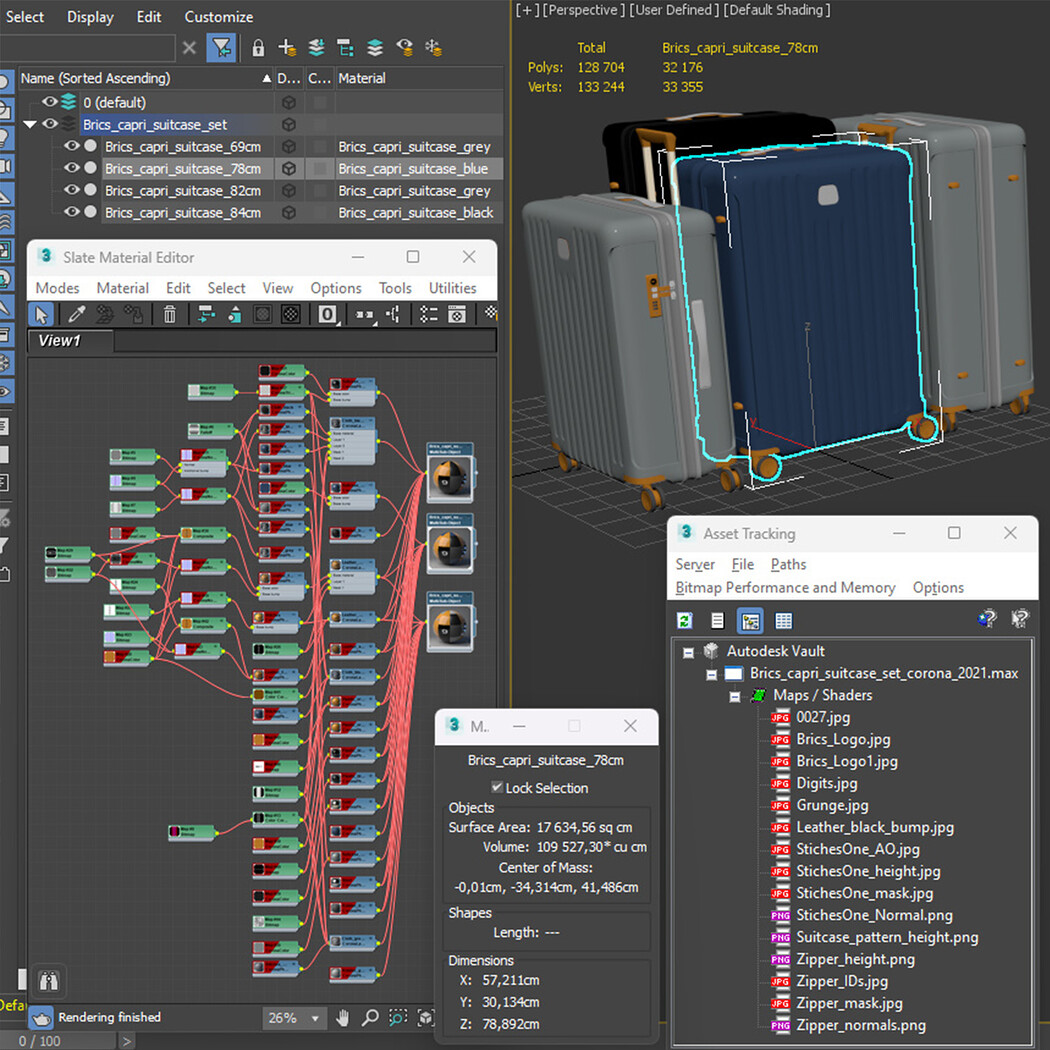Open the Paths menu in Asset Tracking
Viewport: 1050px width, 1050px height.
(788, 564)
